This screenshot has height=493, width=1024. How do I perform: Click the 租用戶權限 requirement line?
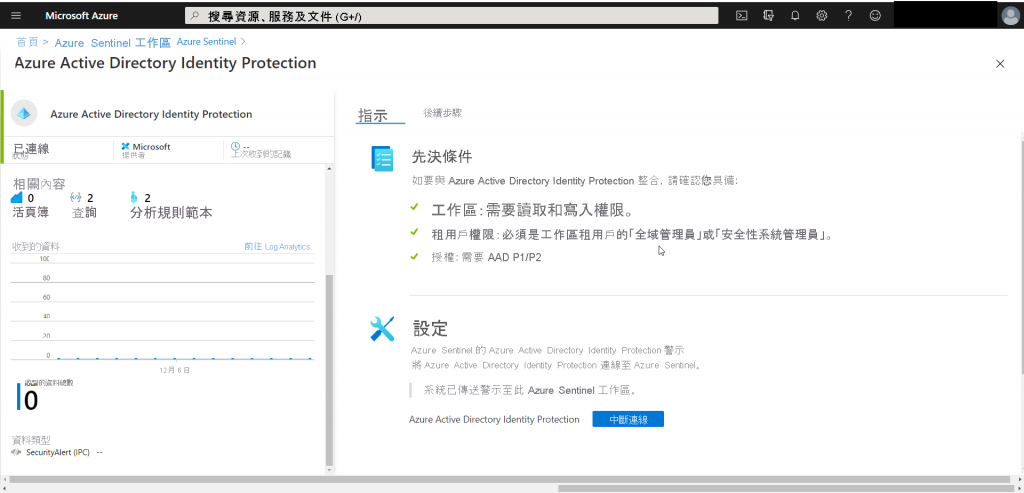(x=632, y=234)
